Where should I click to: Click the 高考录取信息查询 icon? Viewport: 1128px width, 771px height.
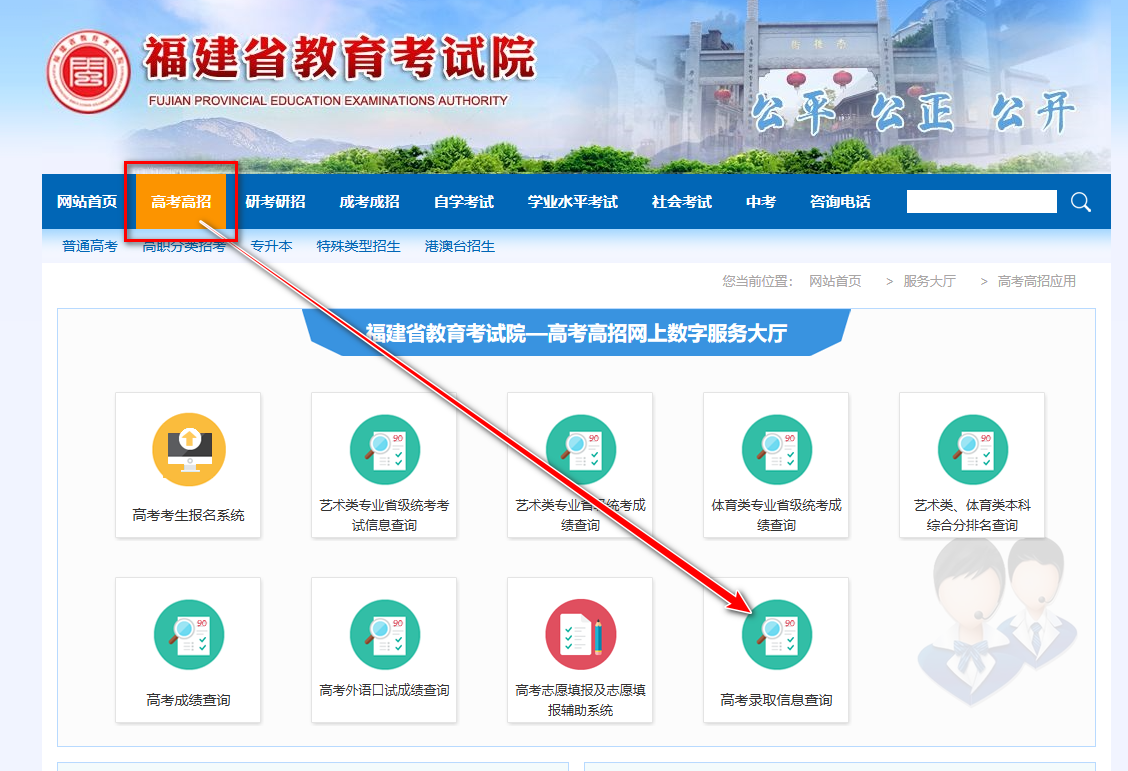[x=777, y=634]
